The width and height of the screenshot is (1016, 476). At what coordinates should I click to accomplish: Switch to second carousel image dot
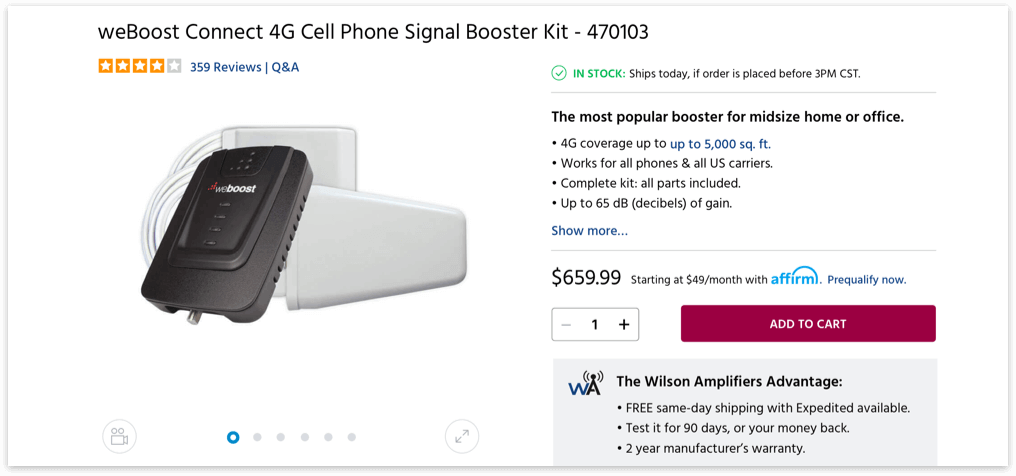257,437
